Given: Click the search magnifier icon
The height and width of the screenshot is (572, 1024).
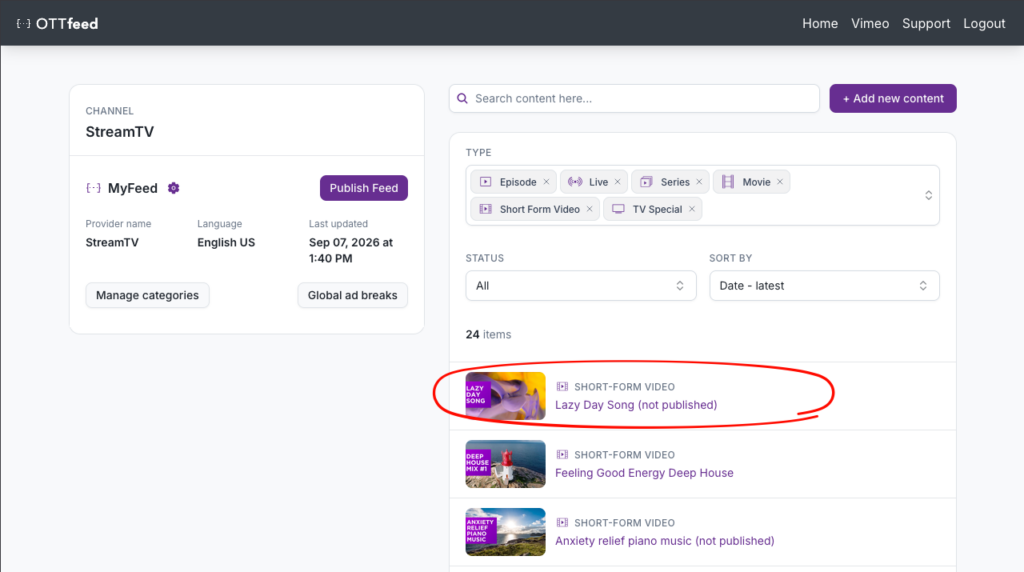Looking at the screenshot, I should pyautogui.click(x=462, y=99).
